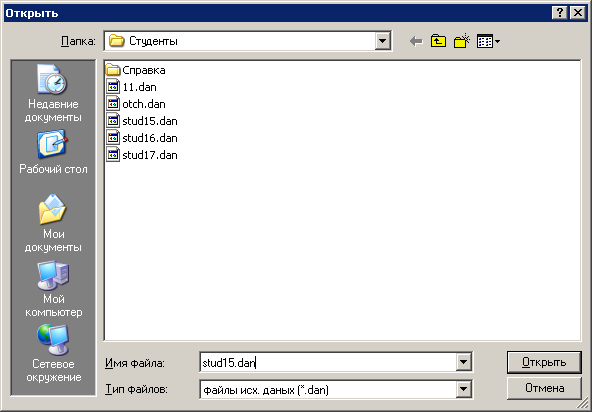
Task: Select the file 11.dan
Action: pos(131,87)
